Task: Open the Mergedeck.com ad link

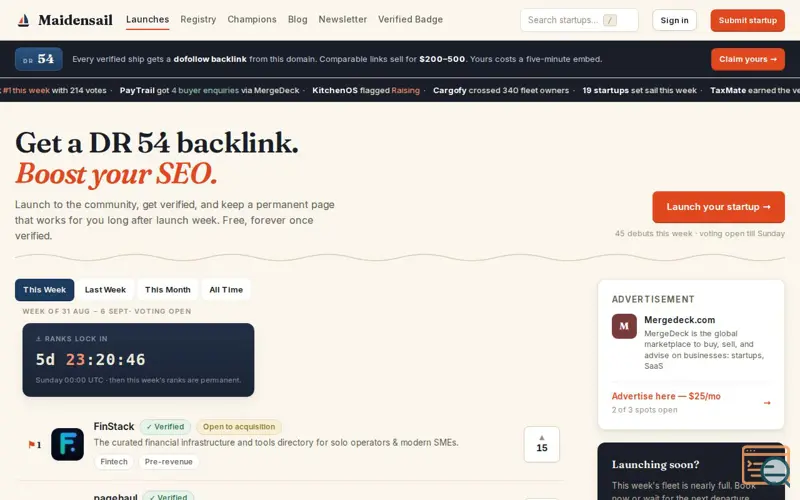Action: 679,320
